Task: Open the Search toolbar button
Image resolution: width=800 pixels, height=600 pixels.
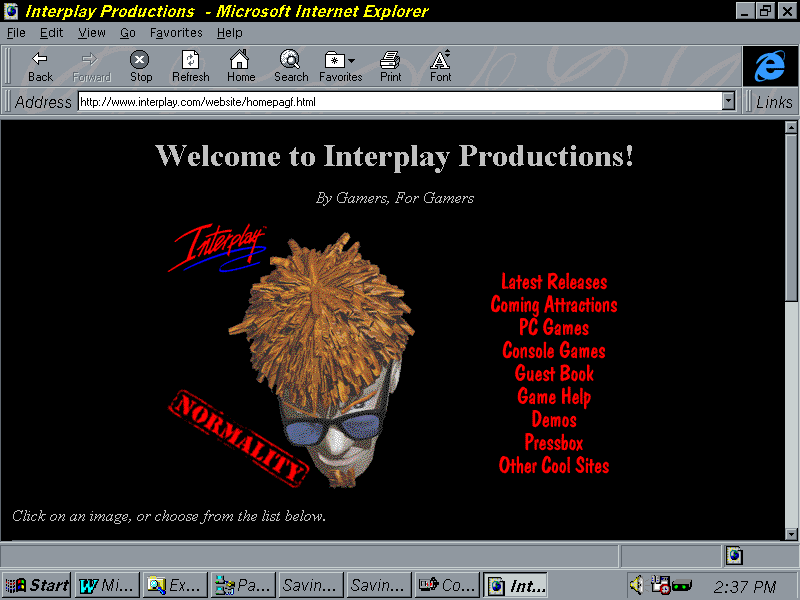Action: click(x=290, y=66)
